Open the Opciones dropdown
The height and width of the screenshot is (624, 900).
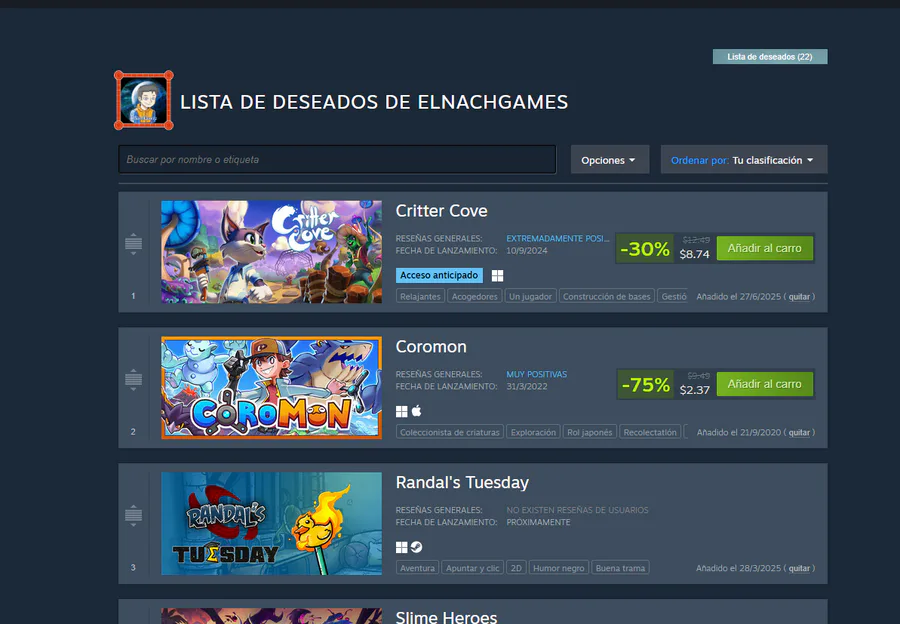click(610, 160)
